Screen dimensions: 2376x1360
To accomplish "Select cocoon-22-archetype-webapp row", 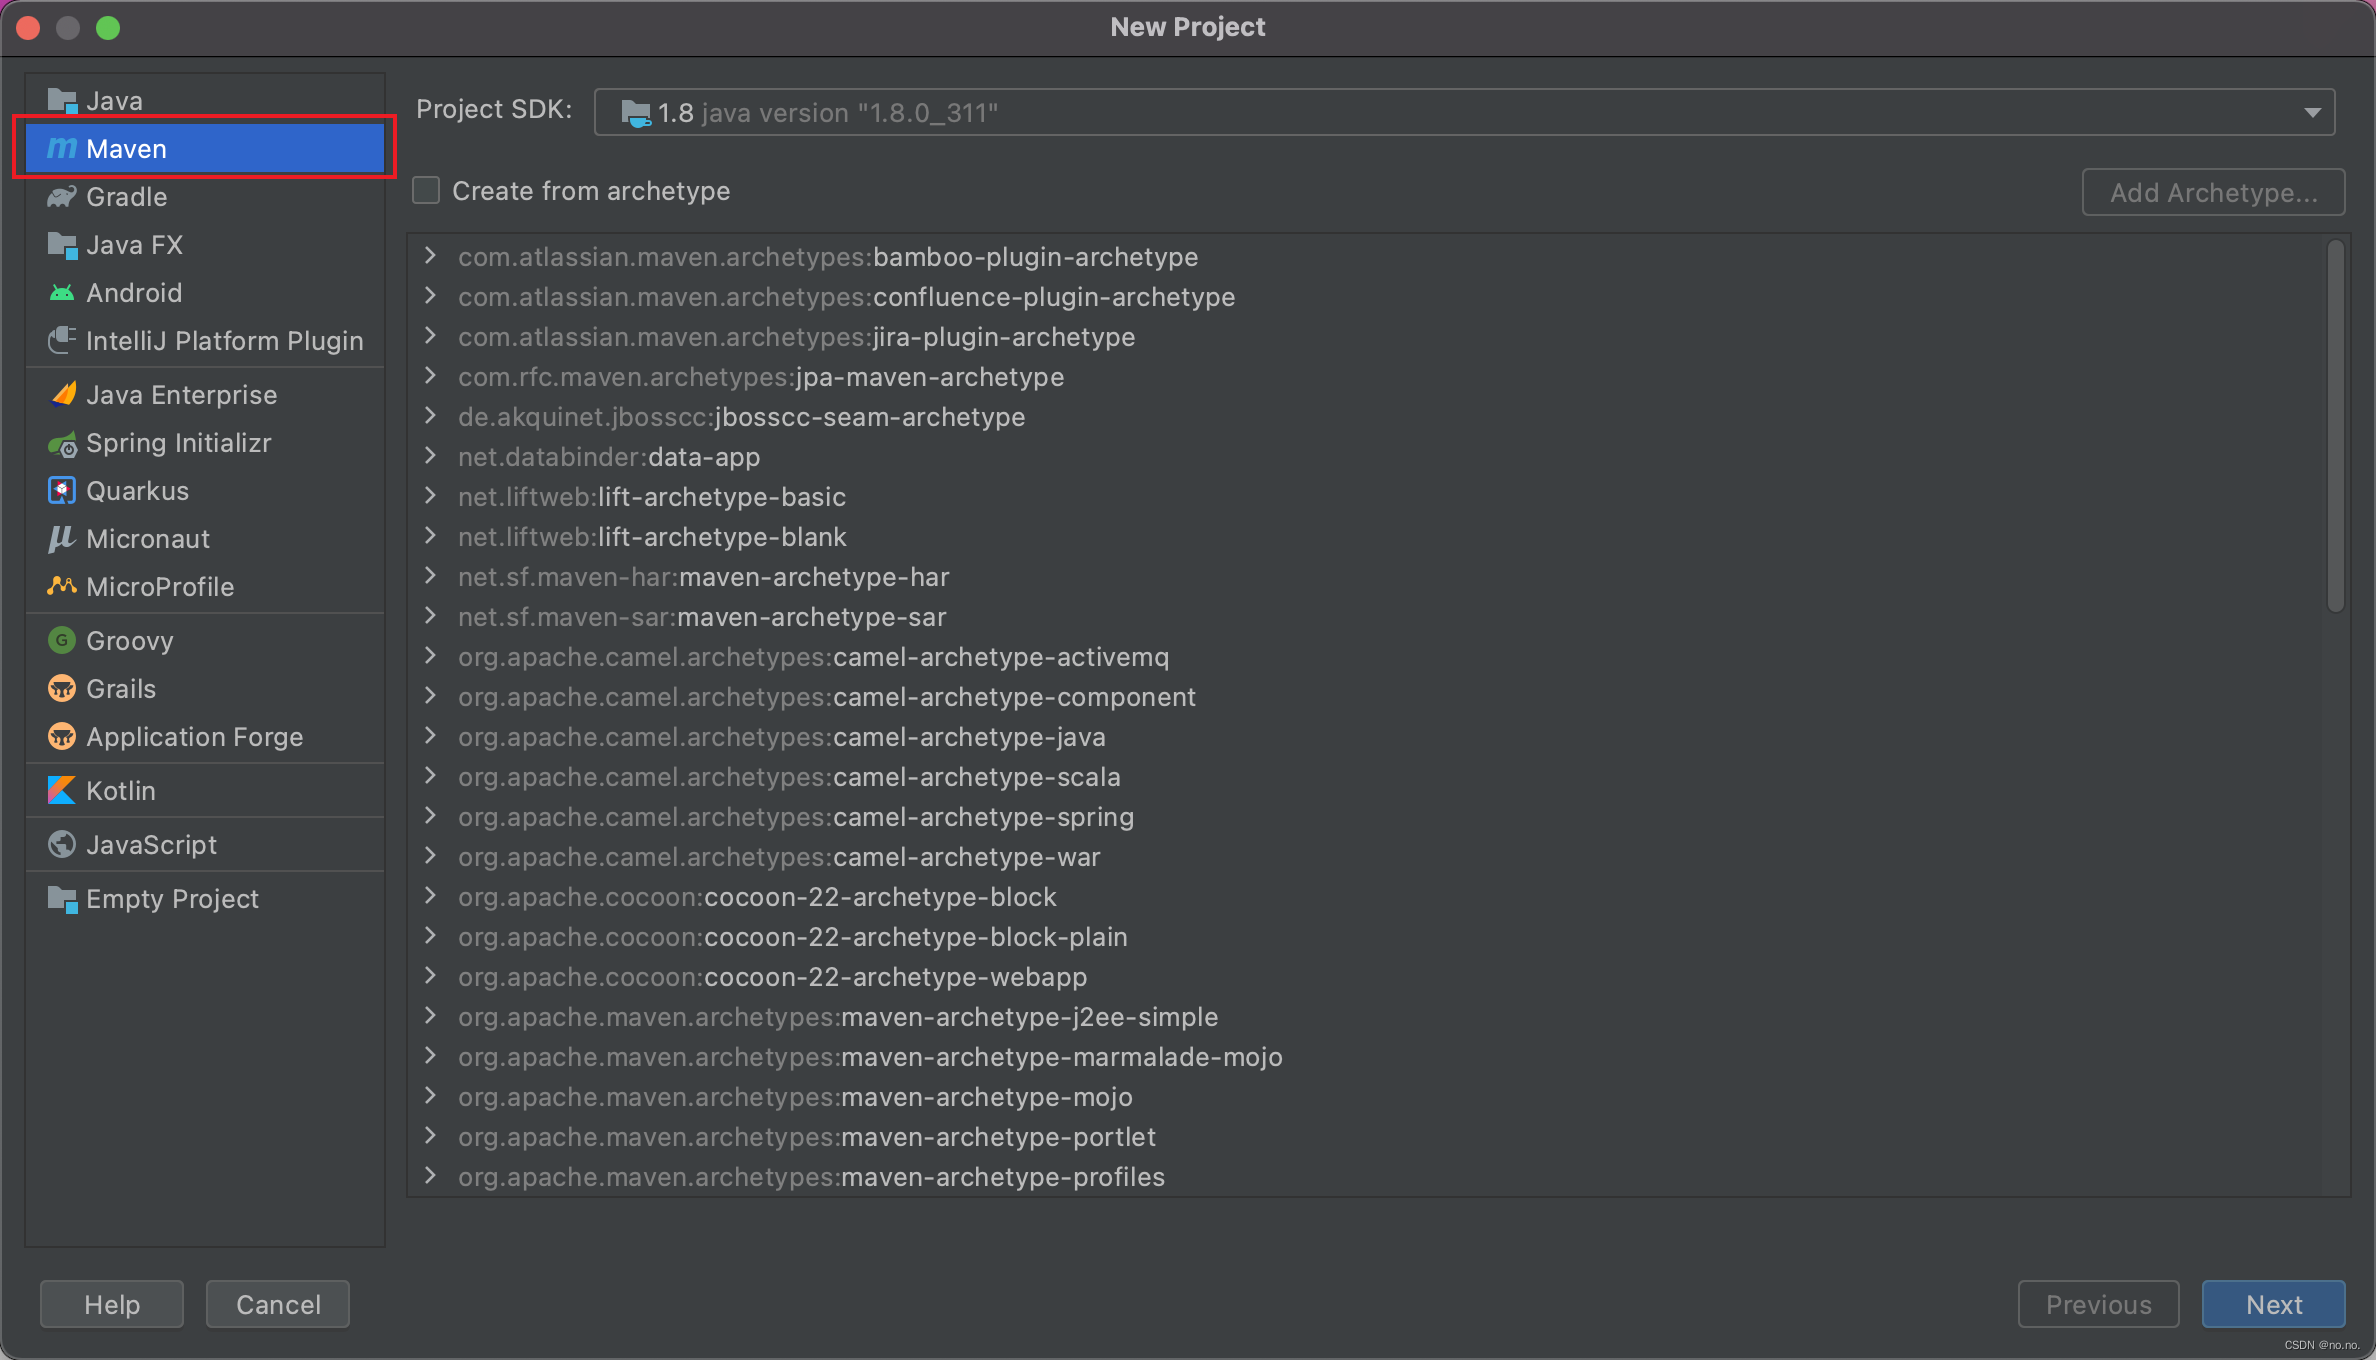I will tap(1367, 977).
